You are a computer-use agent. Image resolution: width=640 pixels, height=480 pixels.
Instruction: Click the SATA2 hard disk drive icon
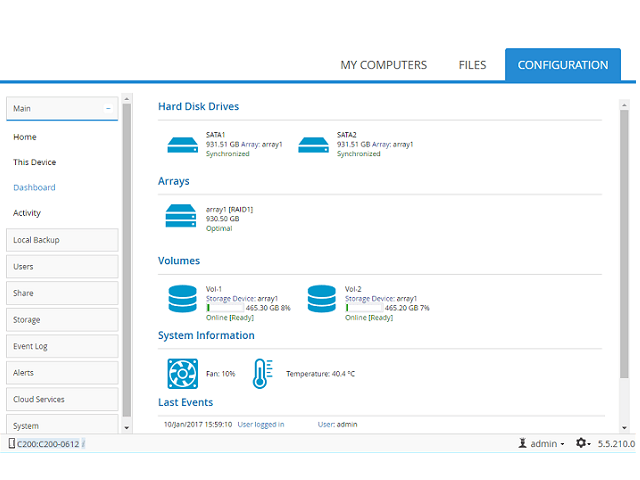click(313, 145)
